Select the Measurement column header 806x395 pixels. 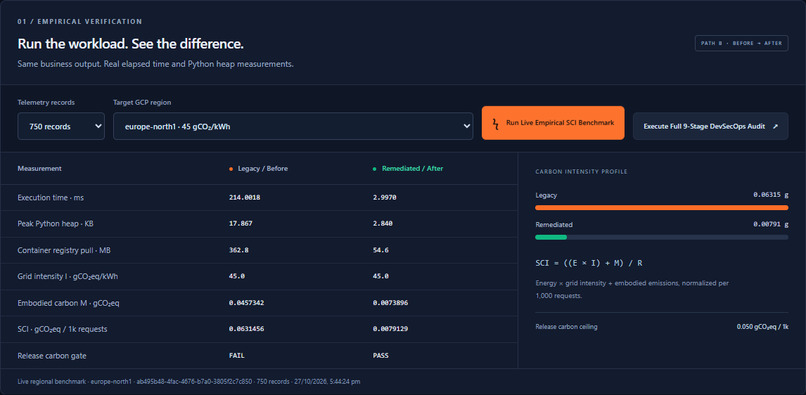point(40,169)
